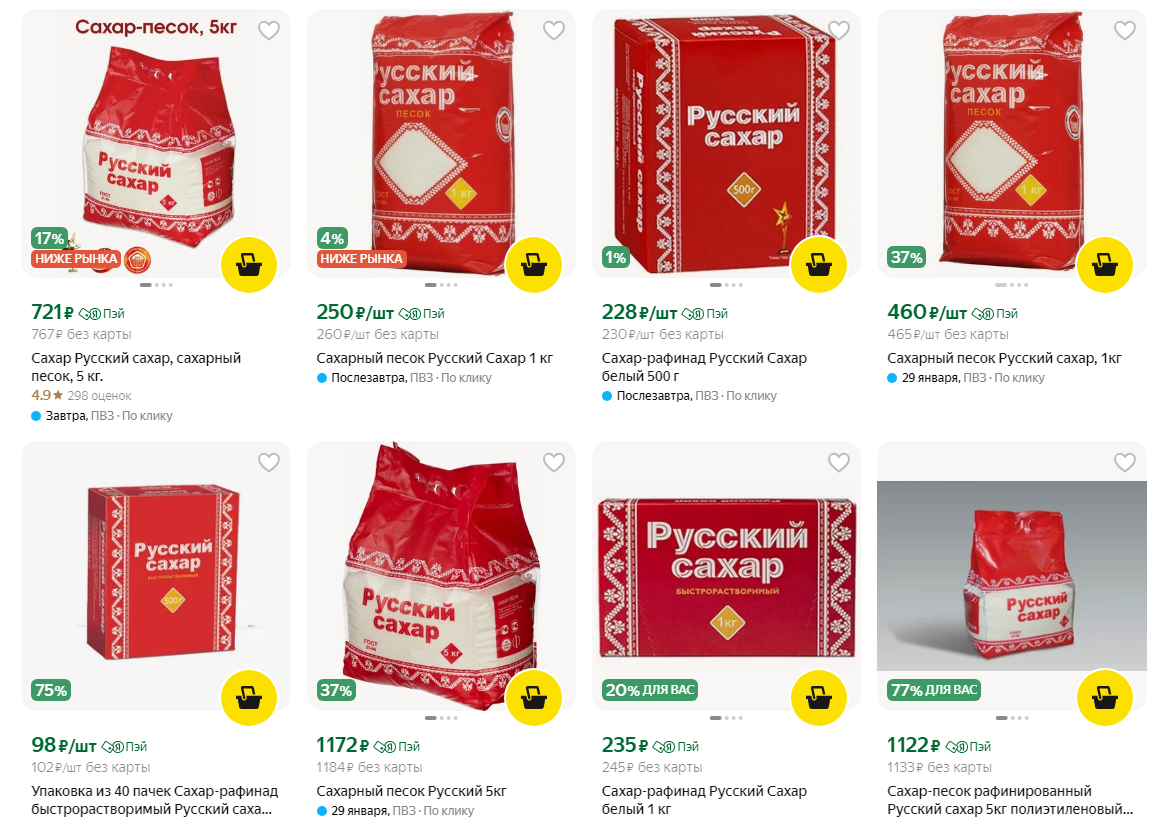The image size is (1174, 820).
Task: Add 1172₽ Сахарный песок 5кг to cart
Action: click(534, 698)
